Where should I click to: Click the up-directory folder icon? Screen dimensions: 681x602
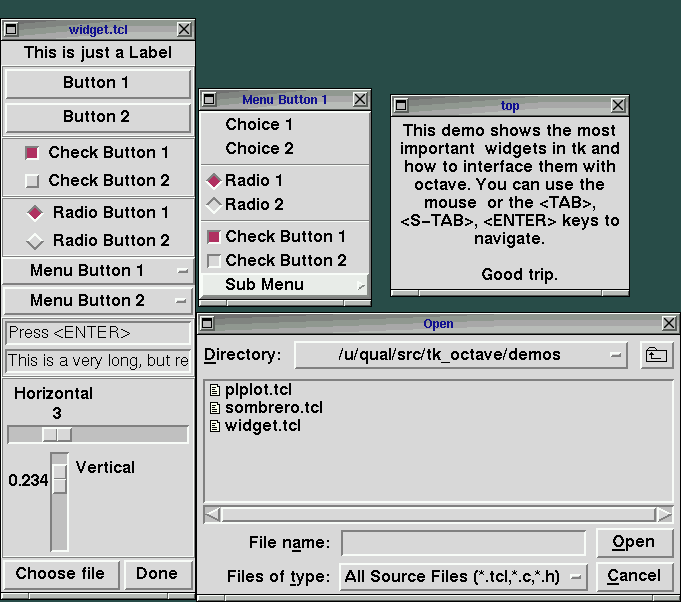coord(656,355)
